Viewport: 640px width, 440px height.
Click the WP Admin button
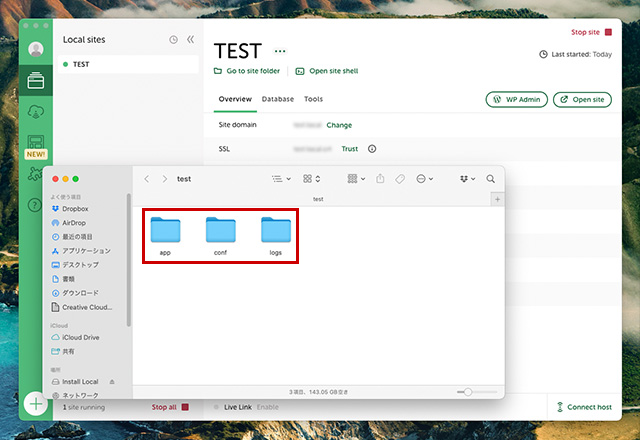(x=516, y=100)
